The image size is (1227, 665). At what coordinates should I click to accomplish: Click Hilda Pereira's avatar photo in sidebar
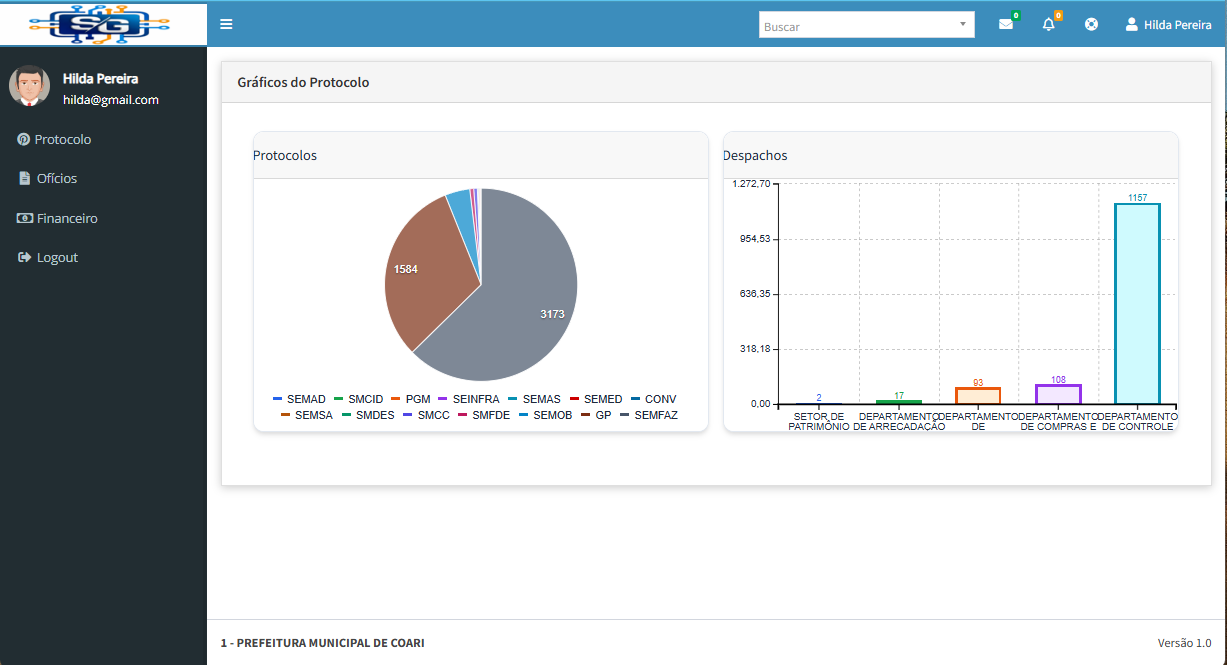[x=30, y=86]
